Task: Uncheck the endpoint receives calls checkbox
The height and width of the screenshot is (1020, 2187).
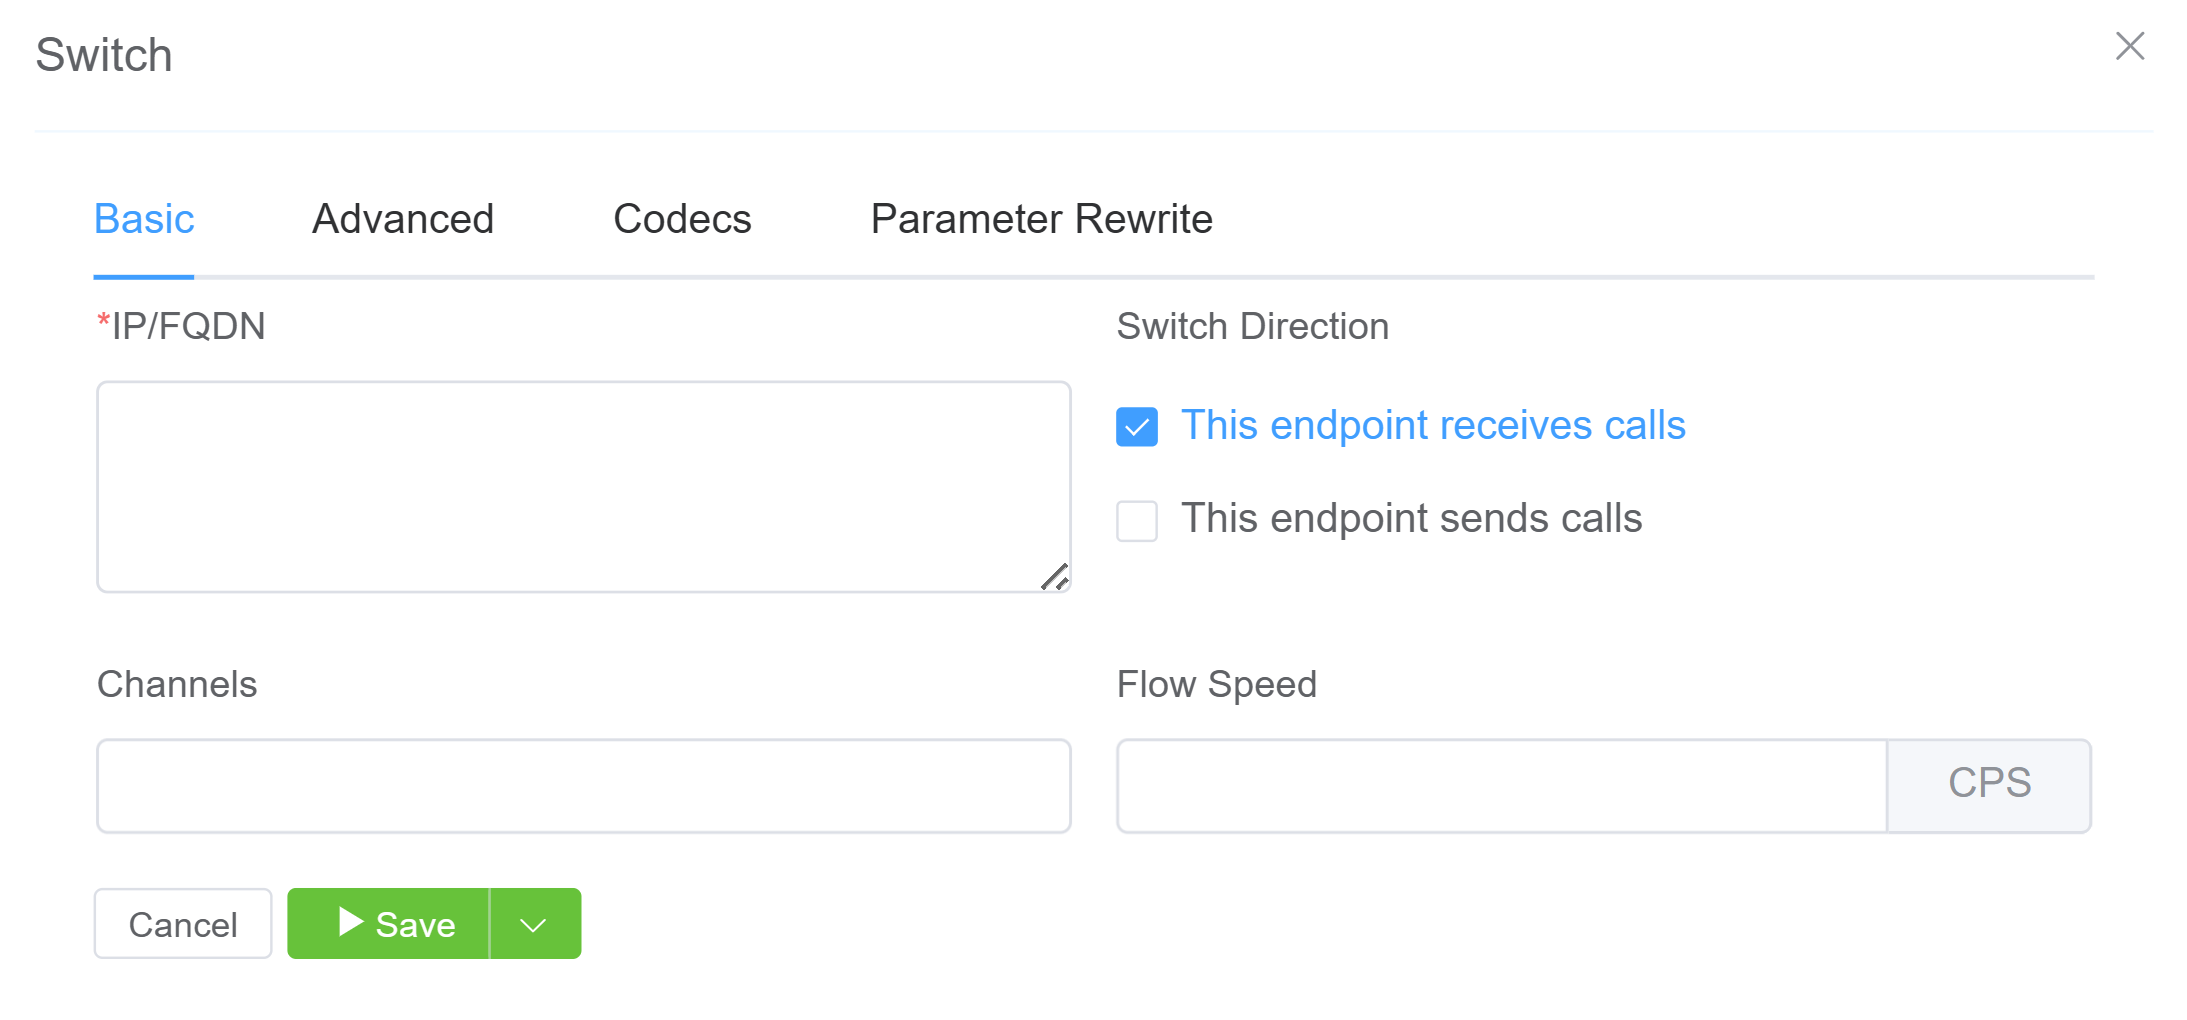Action: 1137,427
